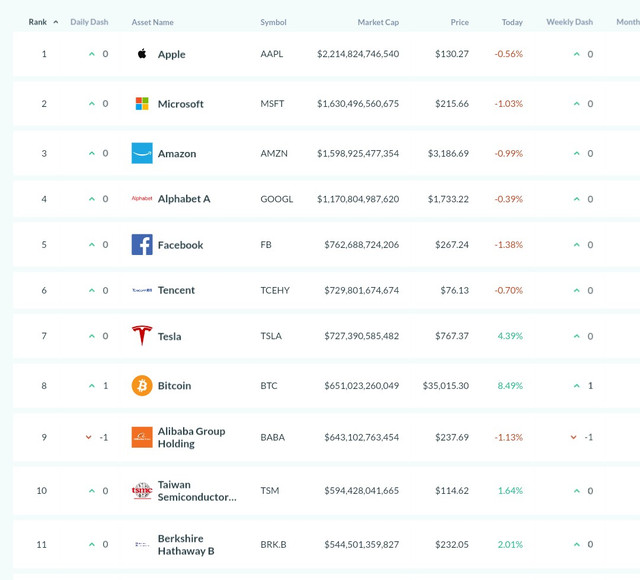Click the BTC symbol
The image size is (640, 580).
click(269, 386)
